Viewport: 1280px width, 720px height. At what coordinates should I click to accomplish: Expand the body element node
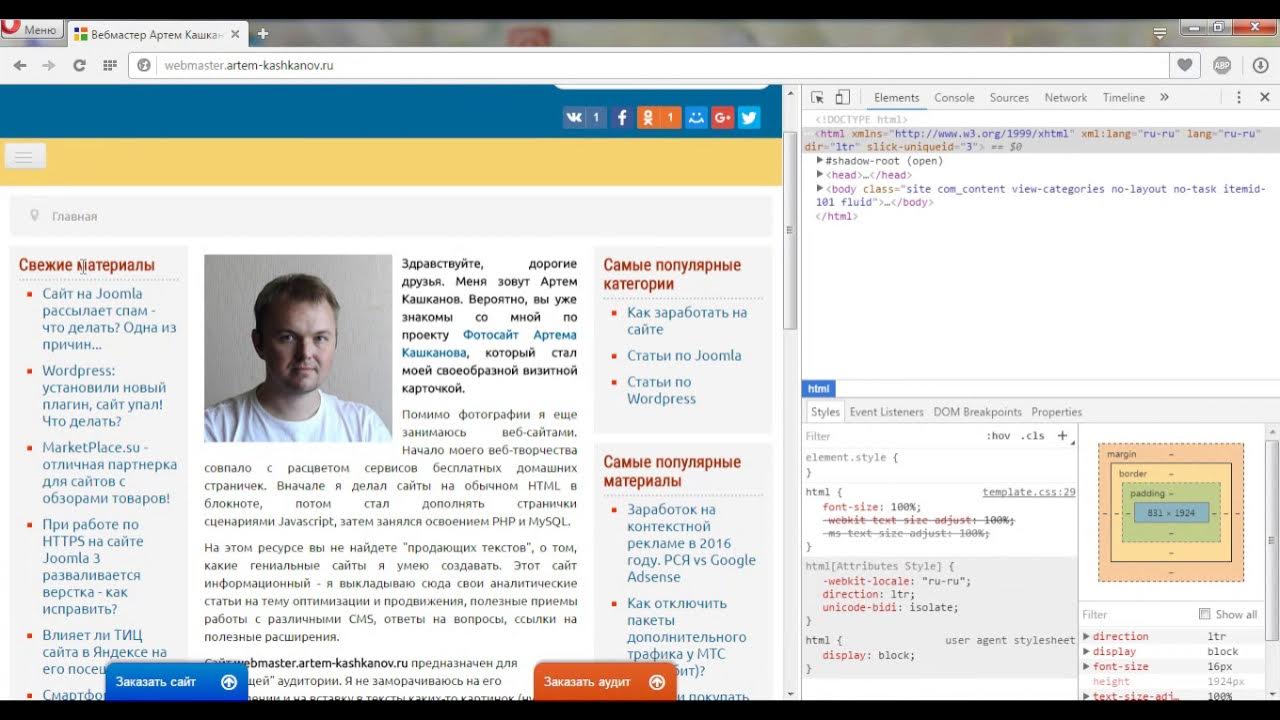[x=820, y=188]
